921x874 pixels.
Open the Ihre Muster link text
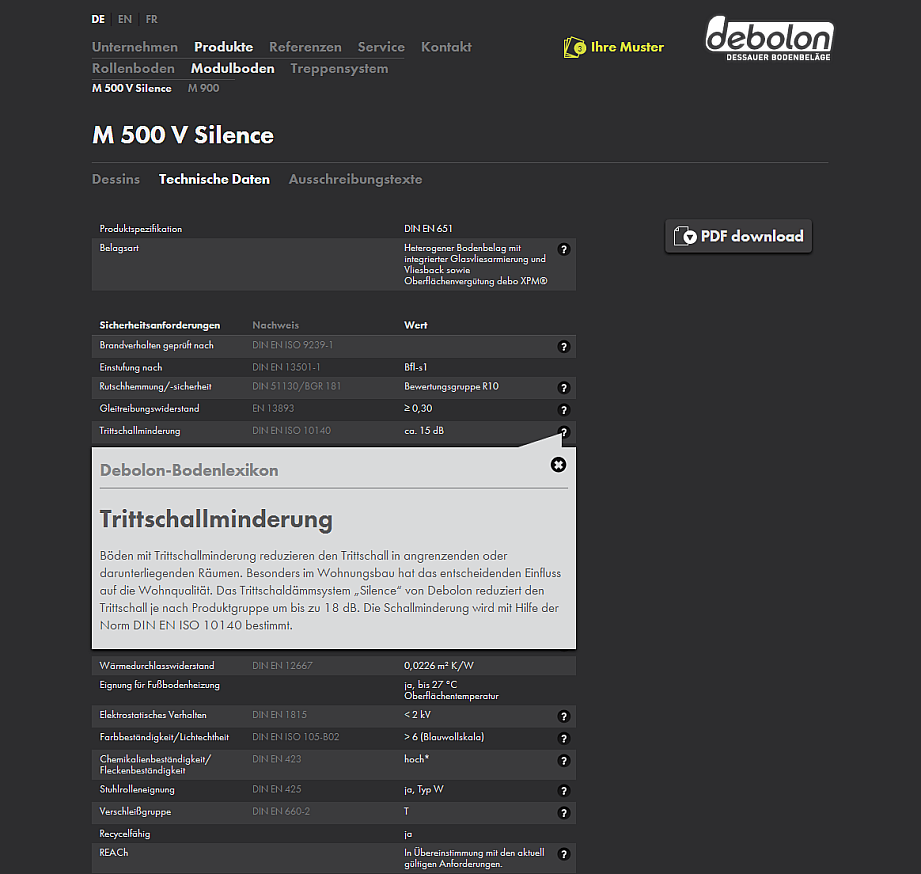[x=627, y=47]
